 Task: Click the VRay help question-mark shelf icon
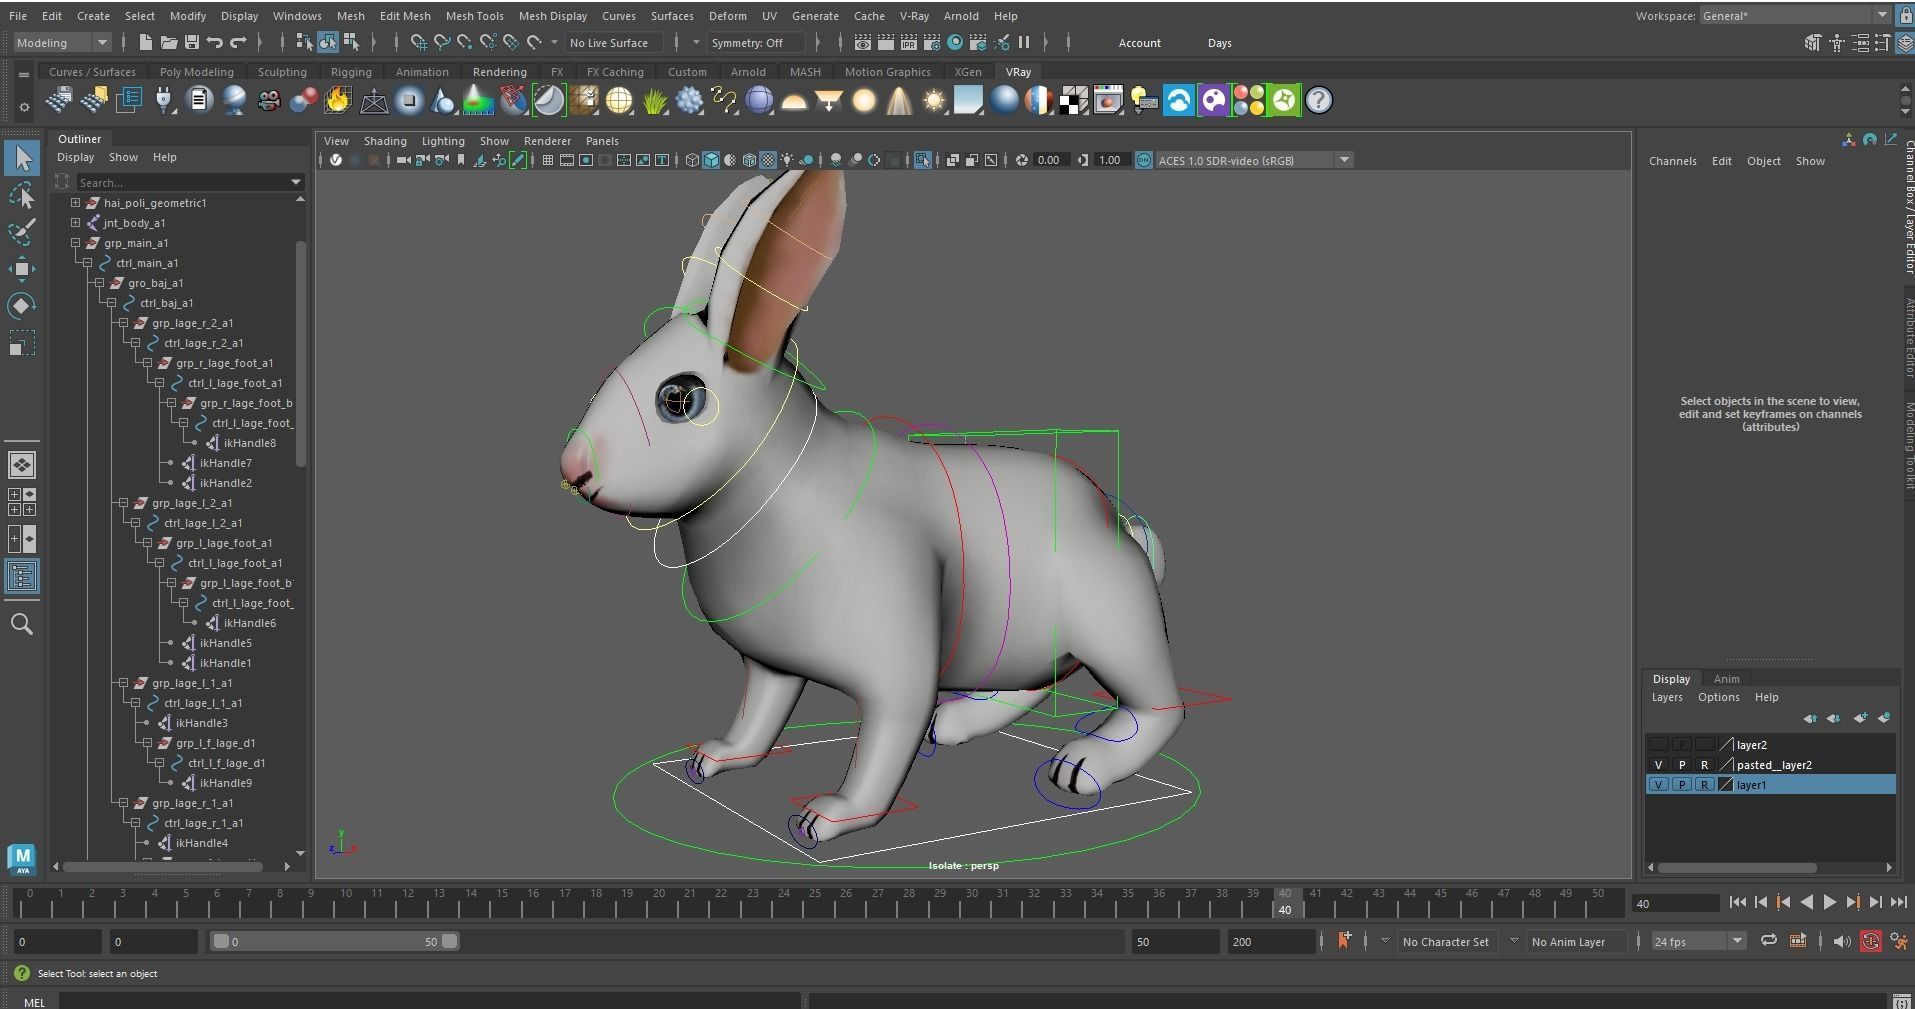[x=1319, y=100]
